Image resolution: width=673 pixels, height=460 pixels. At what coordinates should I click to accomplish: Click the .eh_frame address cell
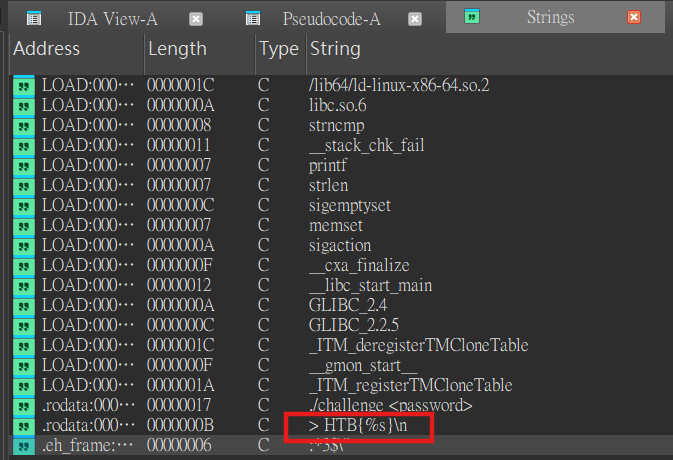point(88,445)
